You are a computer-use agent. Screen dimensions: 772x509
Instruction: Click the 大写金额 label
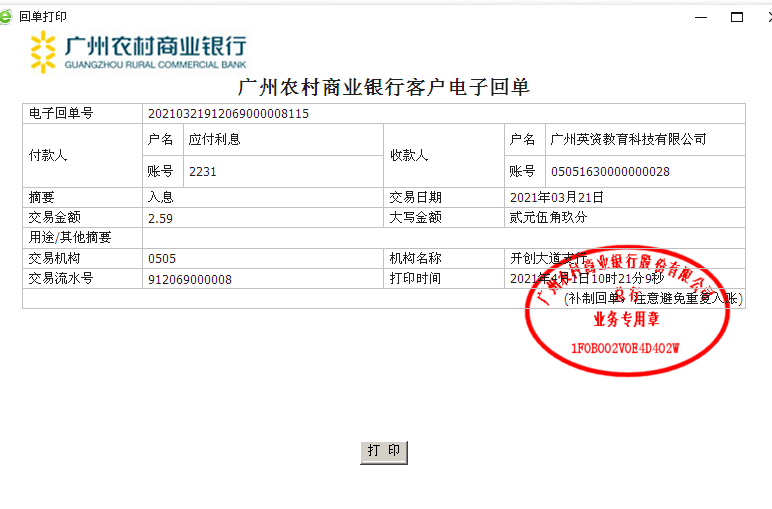point(415,217)
